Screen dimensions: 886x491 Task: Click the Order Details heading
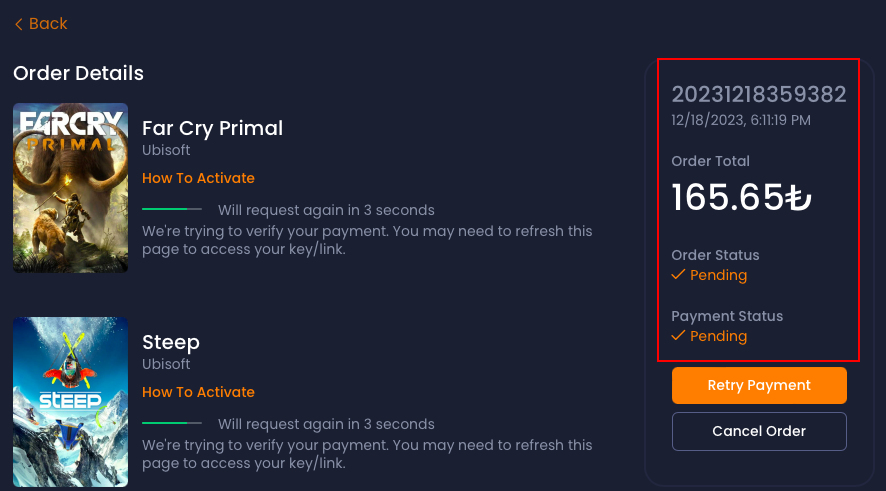78,73
